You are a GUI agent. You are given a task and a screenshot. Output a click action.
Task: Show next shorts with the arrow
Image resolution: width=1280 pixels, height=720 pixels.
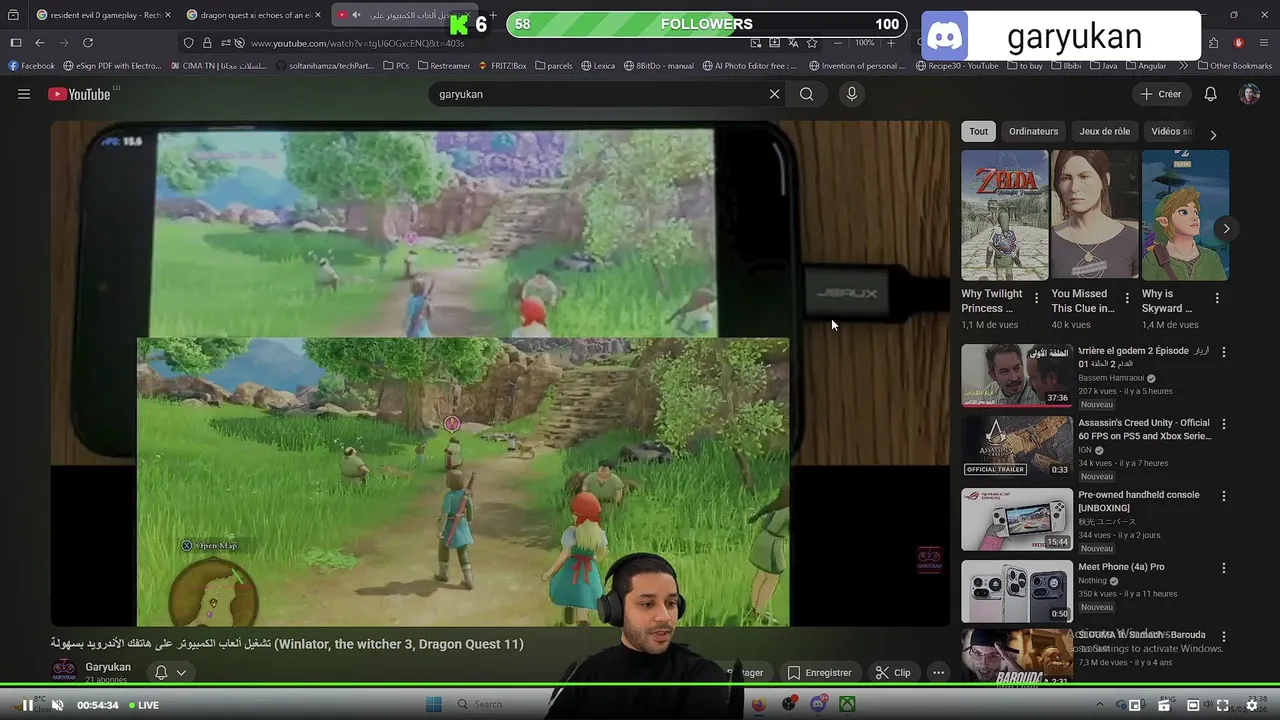1226,229
